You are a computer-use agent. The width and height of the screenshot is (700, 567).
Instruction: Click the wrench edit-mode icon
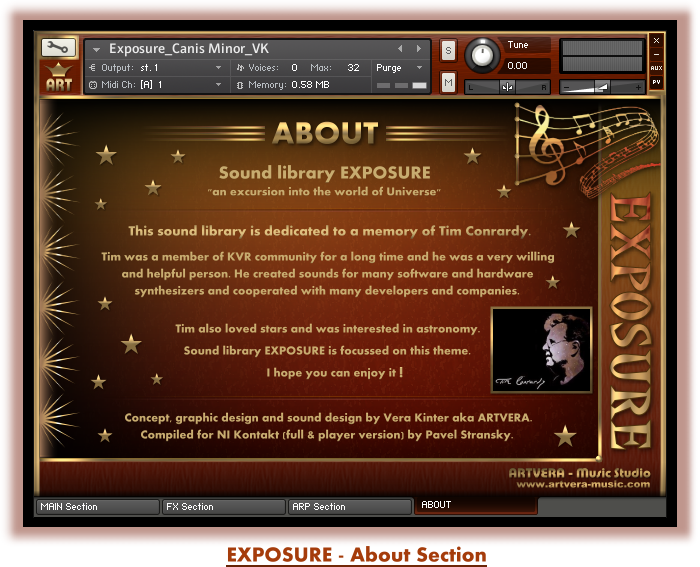(58, 47)
